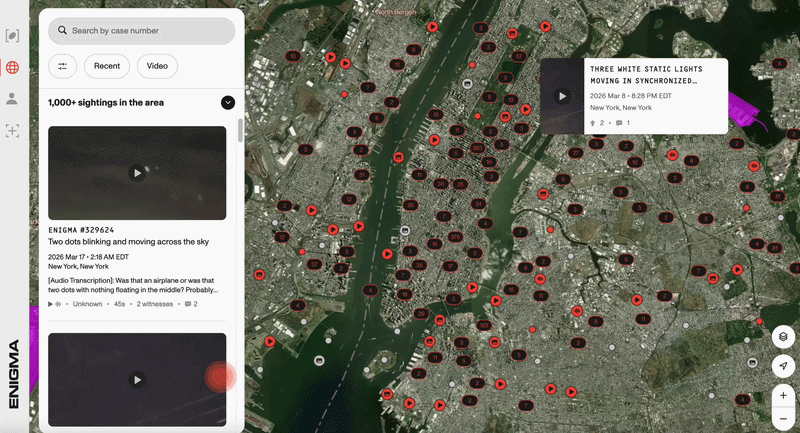Open the Three White Static Lights popup title

coord(646,75)
